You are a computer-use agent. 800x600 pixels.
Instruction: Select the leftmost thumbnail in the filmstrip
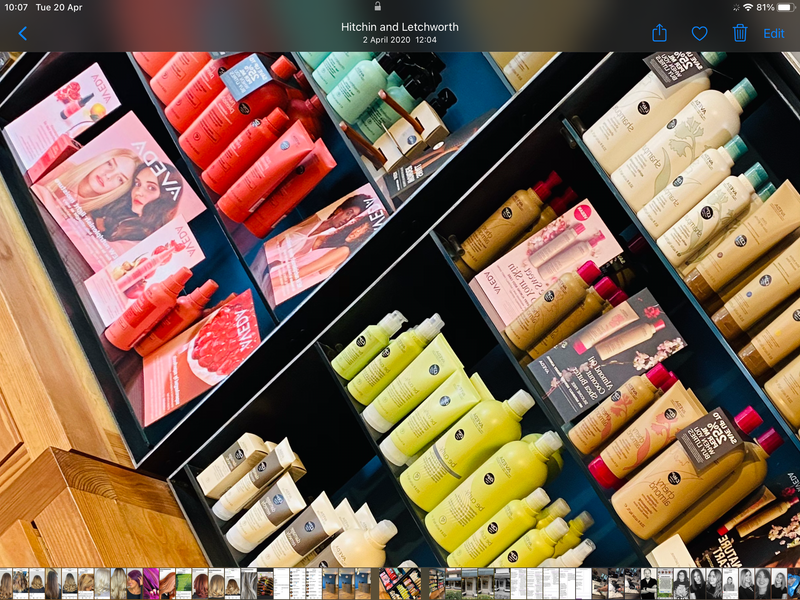click(5, 583)
